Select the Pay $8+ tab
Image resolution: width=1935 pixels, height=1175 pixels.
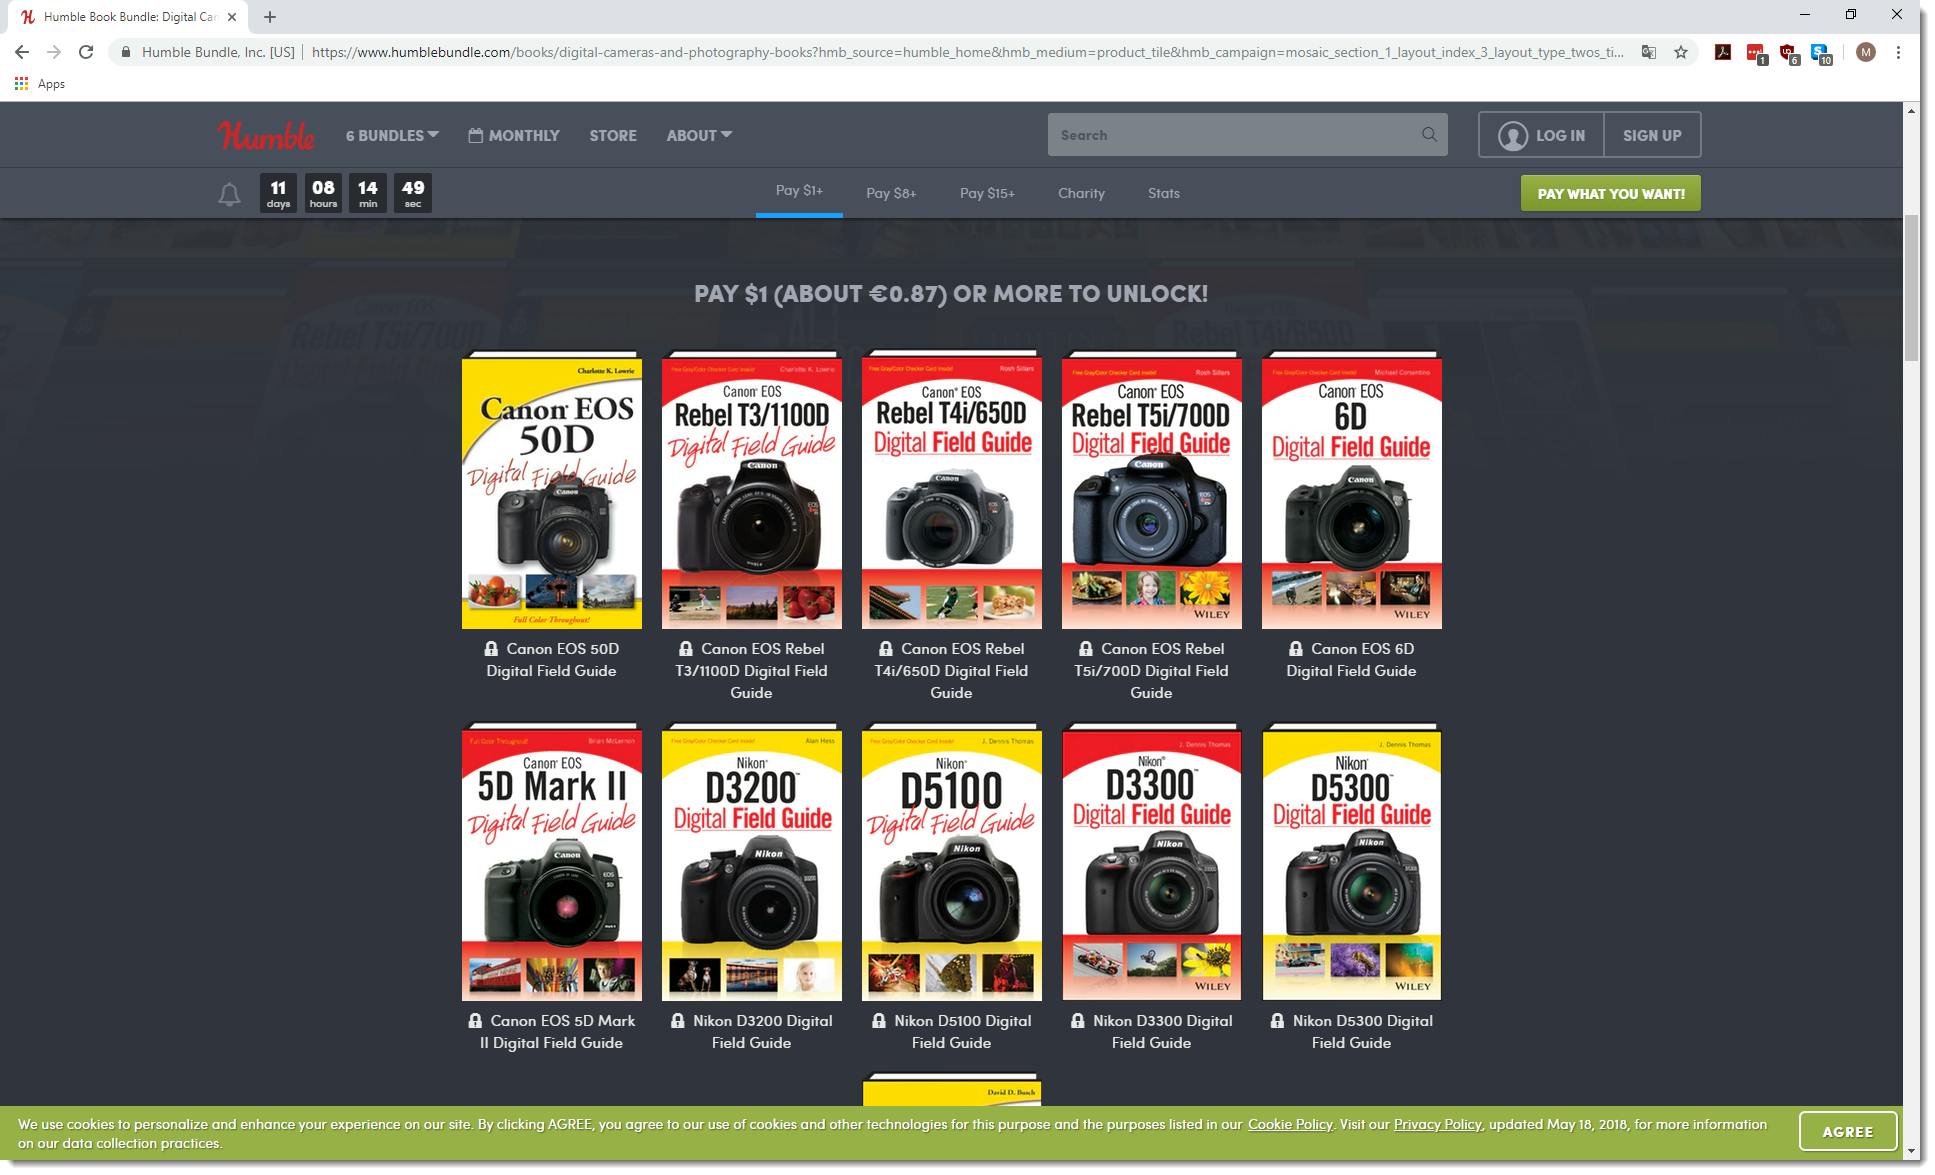pos(891,193)
